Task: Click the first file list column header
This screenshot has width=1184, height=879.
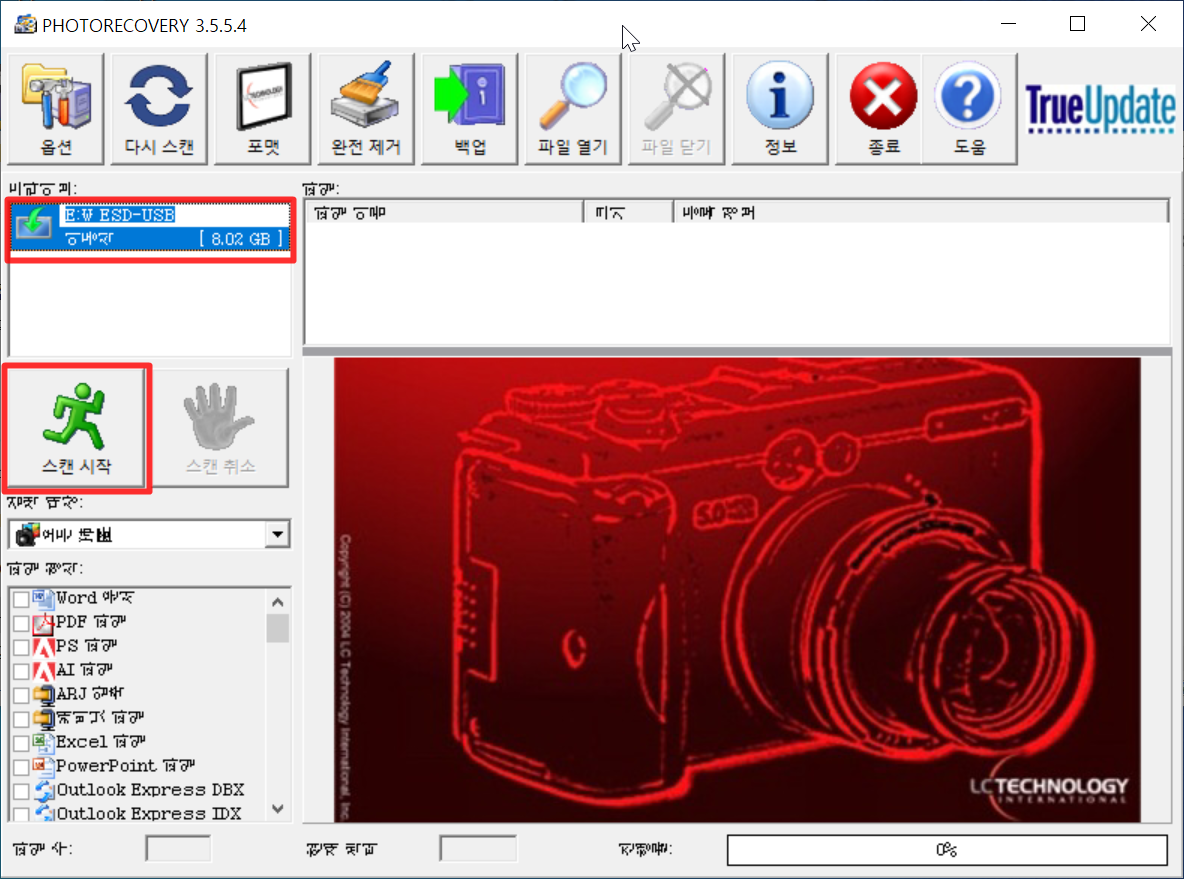Action: 445,213
